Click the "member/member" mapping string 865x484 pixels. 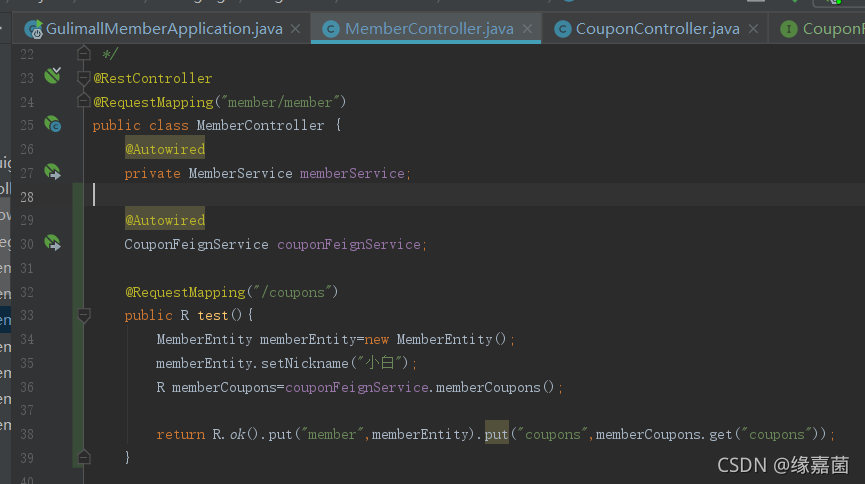click(x=280, y=102)
